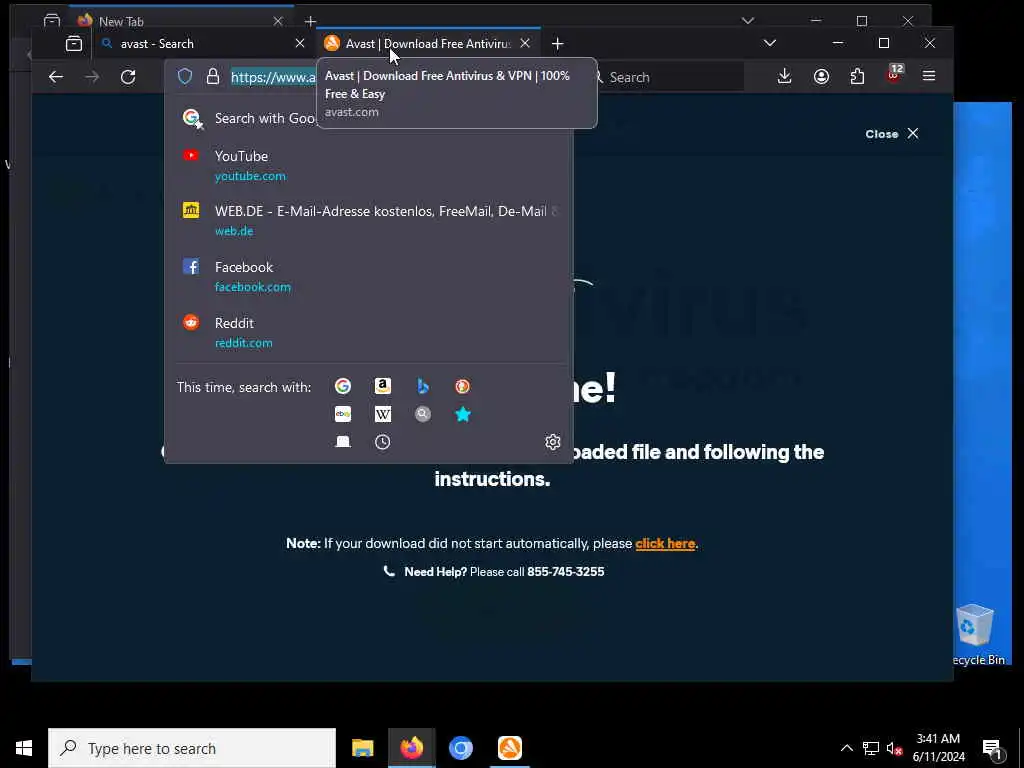Screen dimensions: 1024x768
Task: Open search settings gear in dropdown
Action: point(552,442)
